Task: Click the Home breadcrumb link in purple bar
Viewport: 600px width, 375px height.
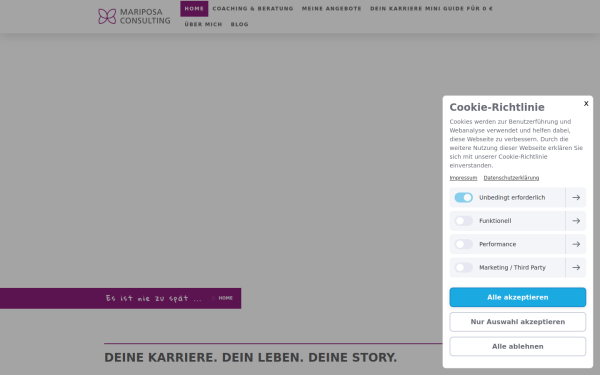Action: click(x=225, y=298)
